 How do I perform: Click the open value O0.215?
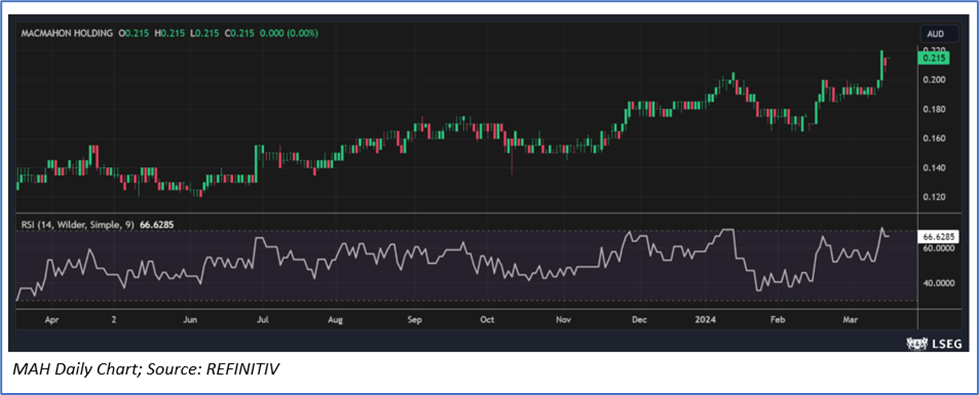point(134,33)
